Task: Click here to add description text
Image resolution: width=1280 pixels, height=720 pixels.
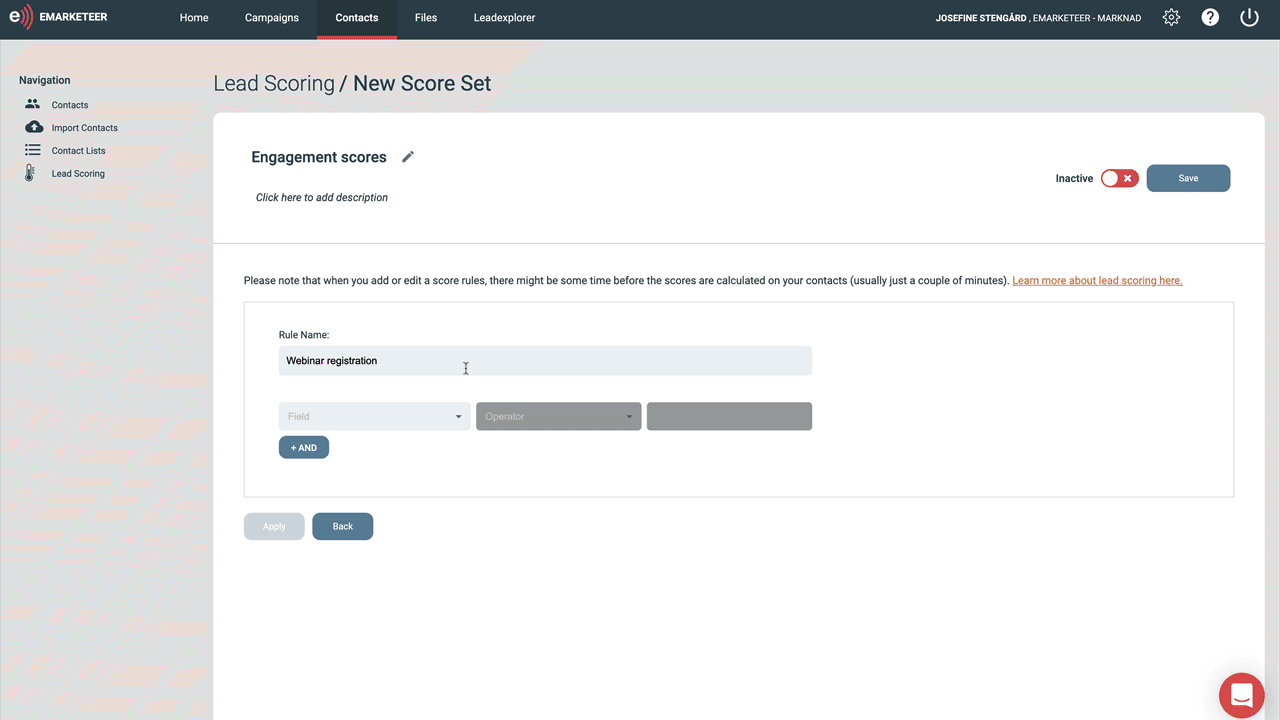Action: (322, 198)
